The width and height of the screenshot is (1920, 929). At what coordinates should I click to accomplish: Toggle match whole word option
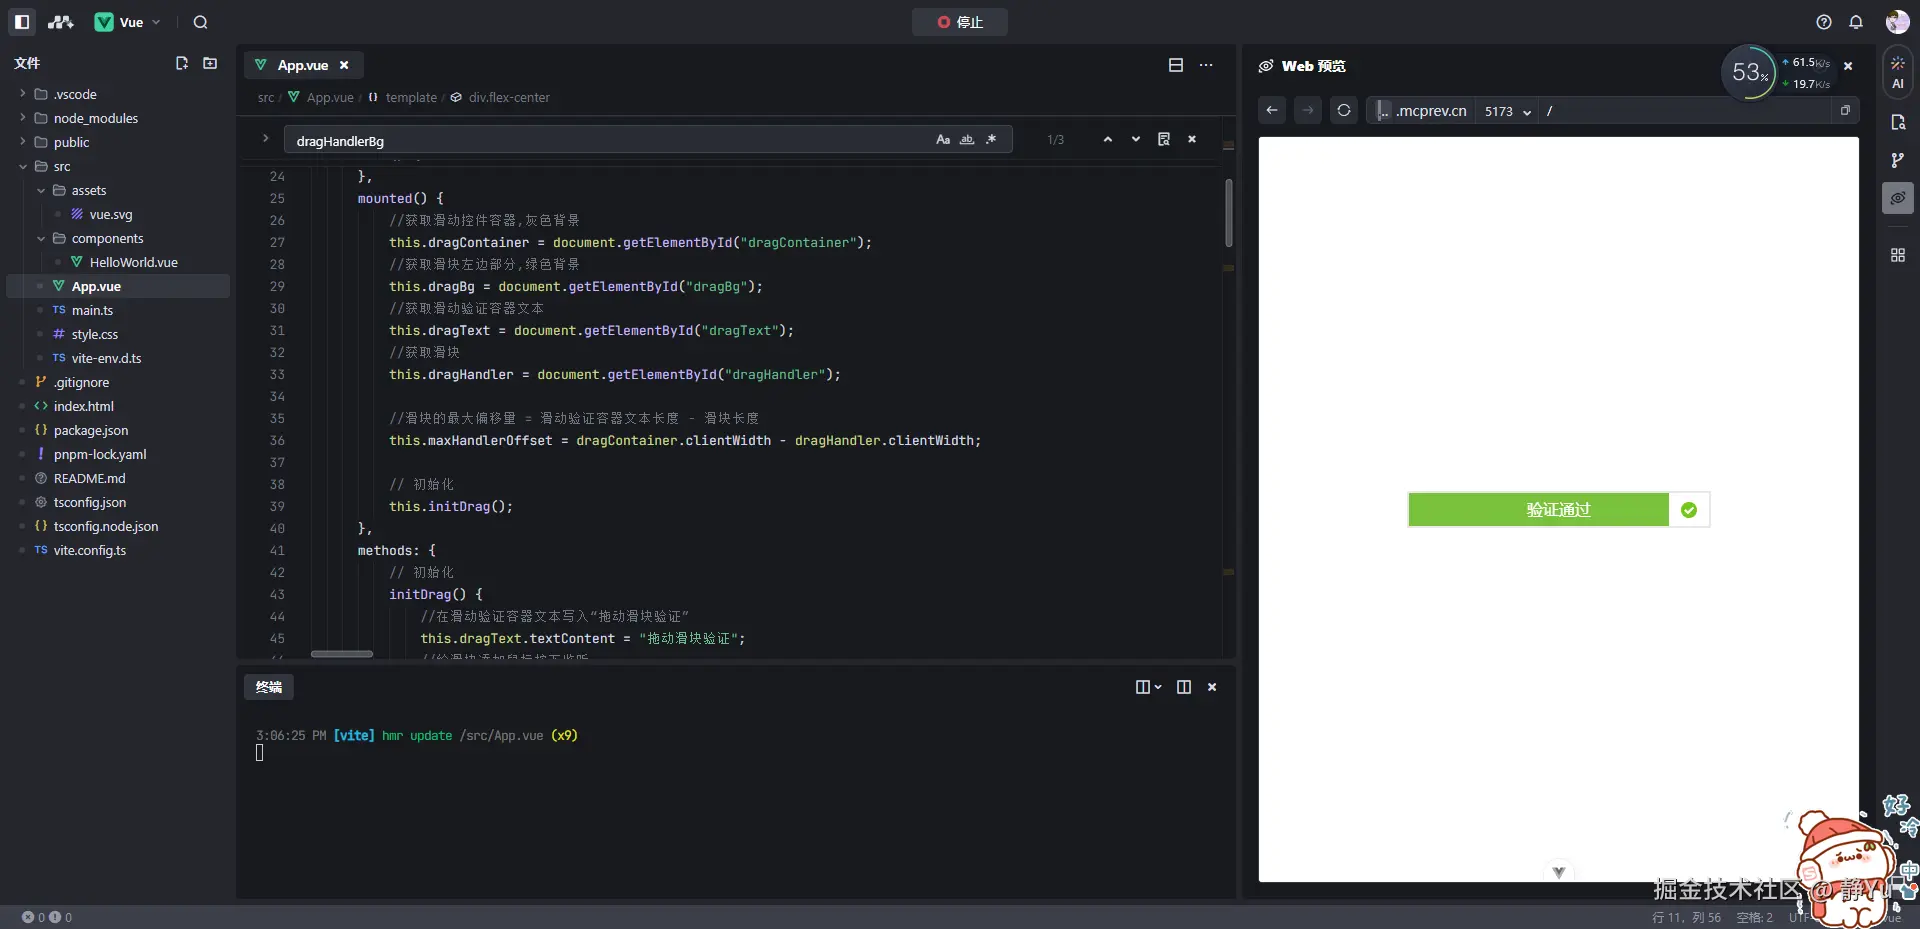(x=967, y=139)
